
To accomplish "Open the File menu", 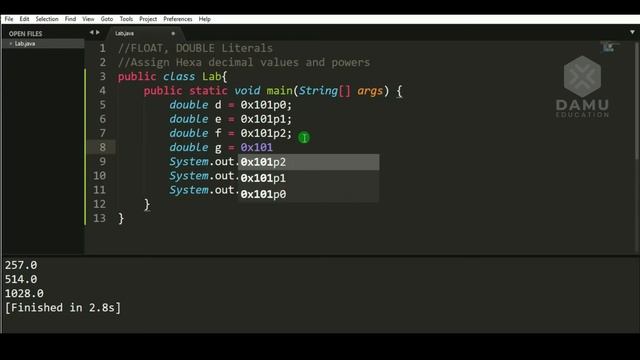I will click(x=9, y=19).
